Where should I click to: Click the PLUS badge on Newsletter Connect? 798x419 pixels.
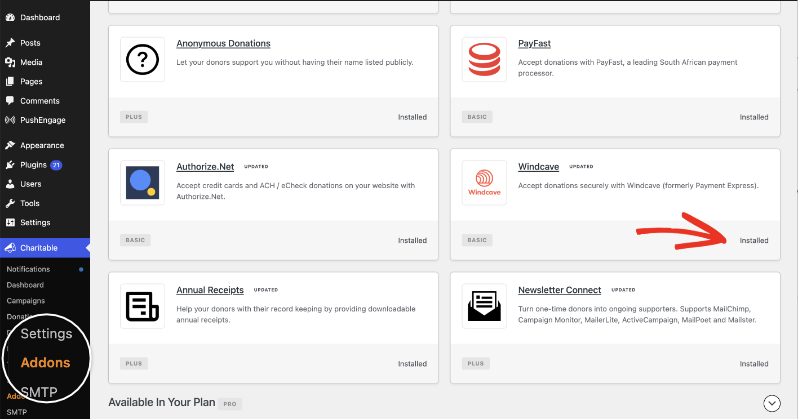[x=475, y=364]
